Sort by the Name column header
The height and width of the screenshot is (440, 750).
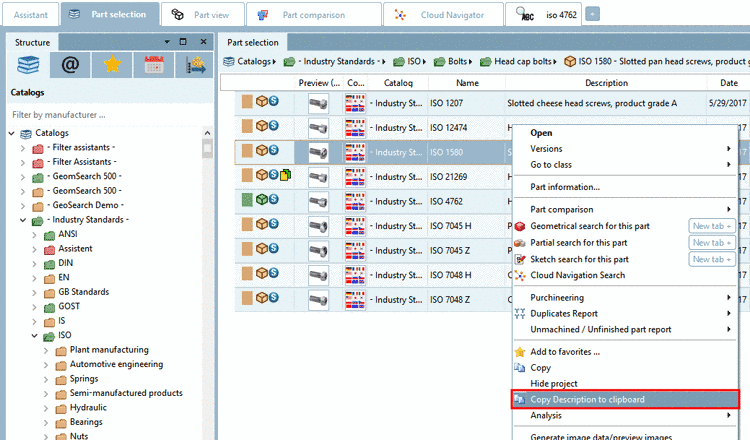tap(467, 83)
